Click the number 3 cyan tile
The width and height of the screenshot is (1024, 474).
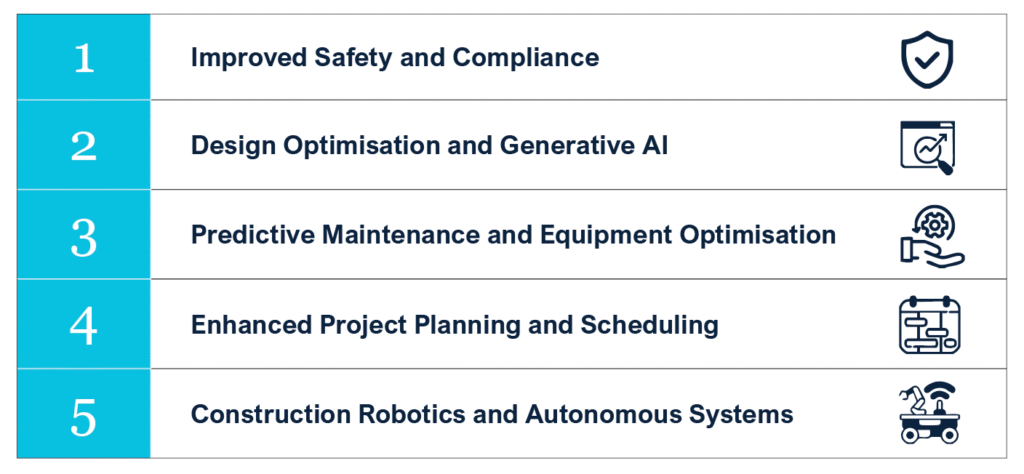pyautogui.click(x=84, y=235)
